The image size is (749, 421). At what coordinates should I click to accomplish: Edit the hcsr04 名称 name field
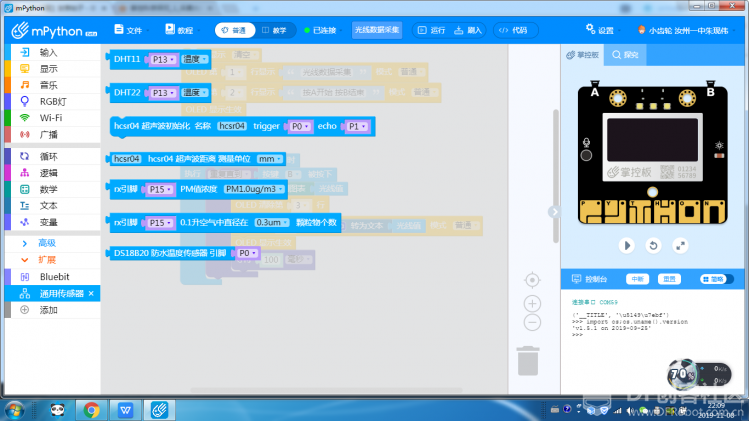(x=232, y=126)
